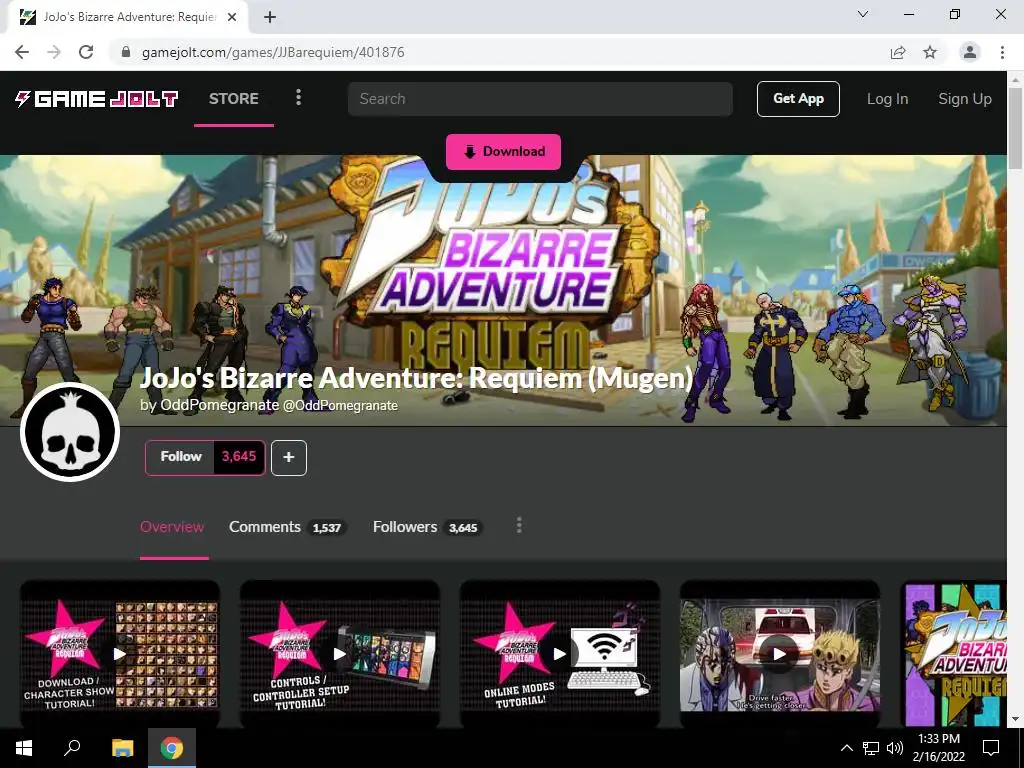Open the navbar three-dot menu next to STORE
The height and width of the screenshot is (768, 1024).
298,98
